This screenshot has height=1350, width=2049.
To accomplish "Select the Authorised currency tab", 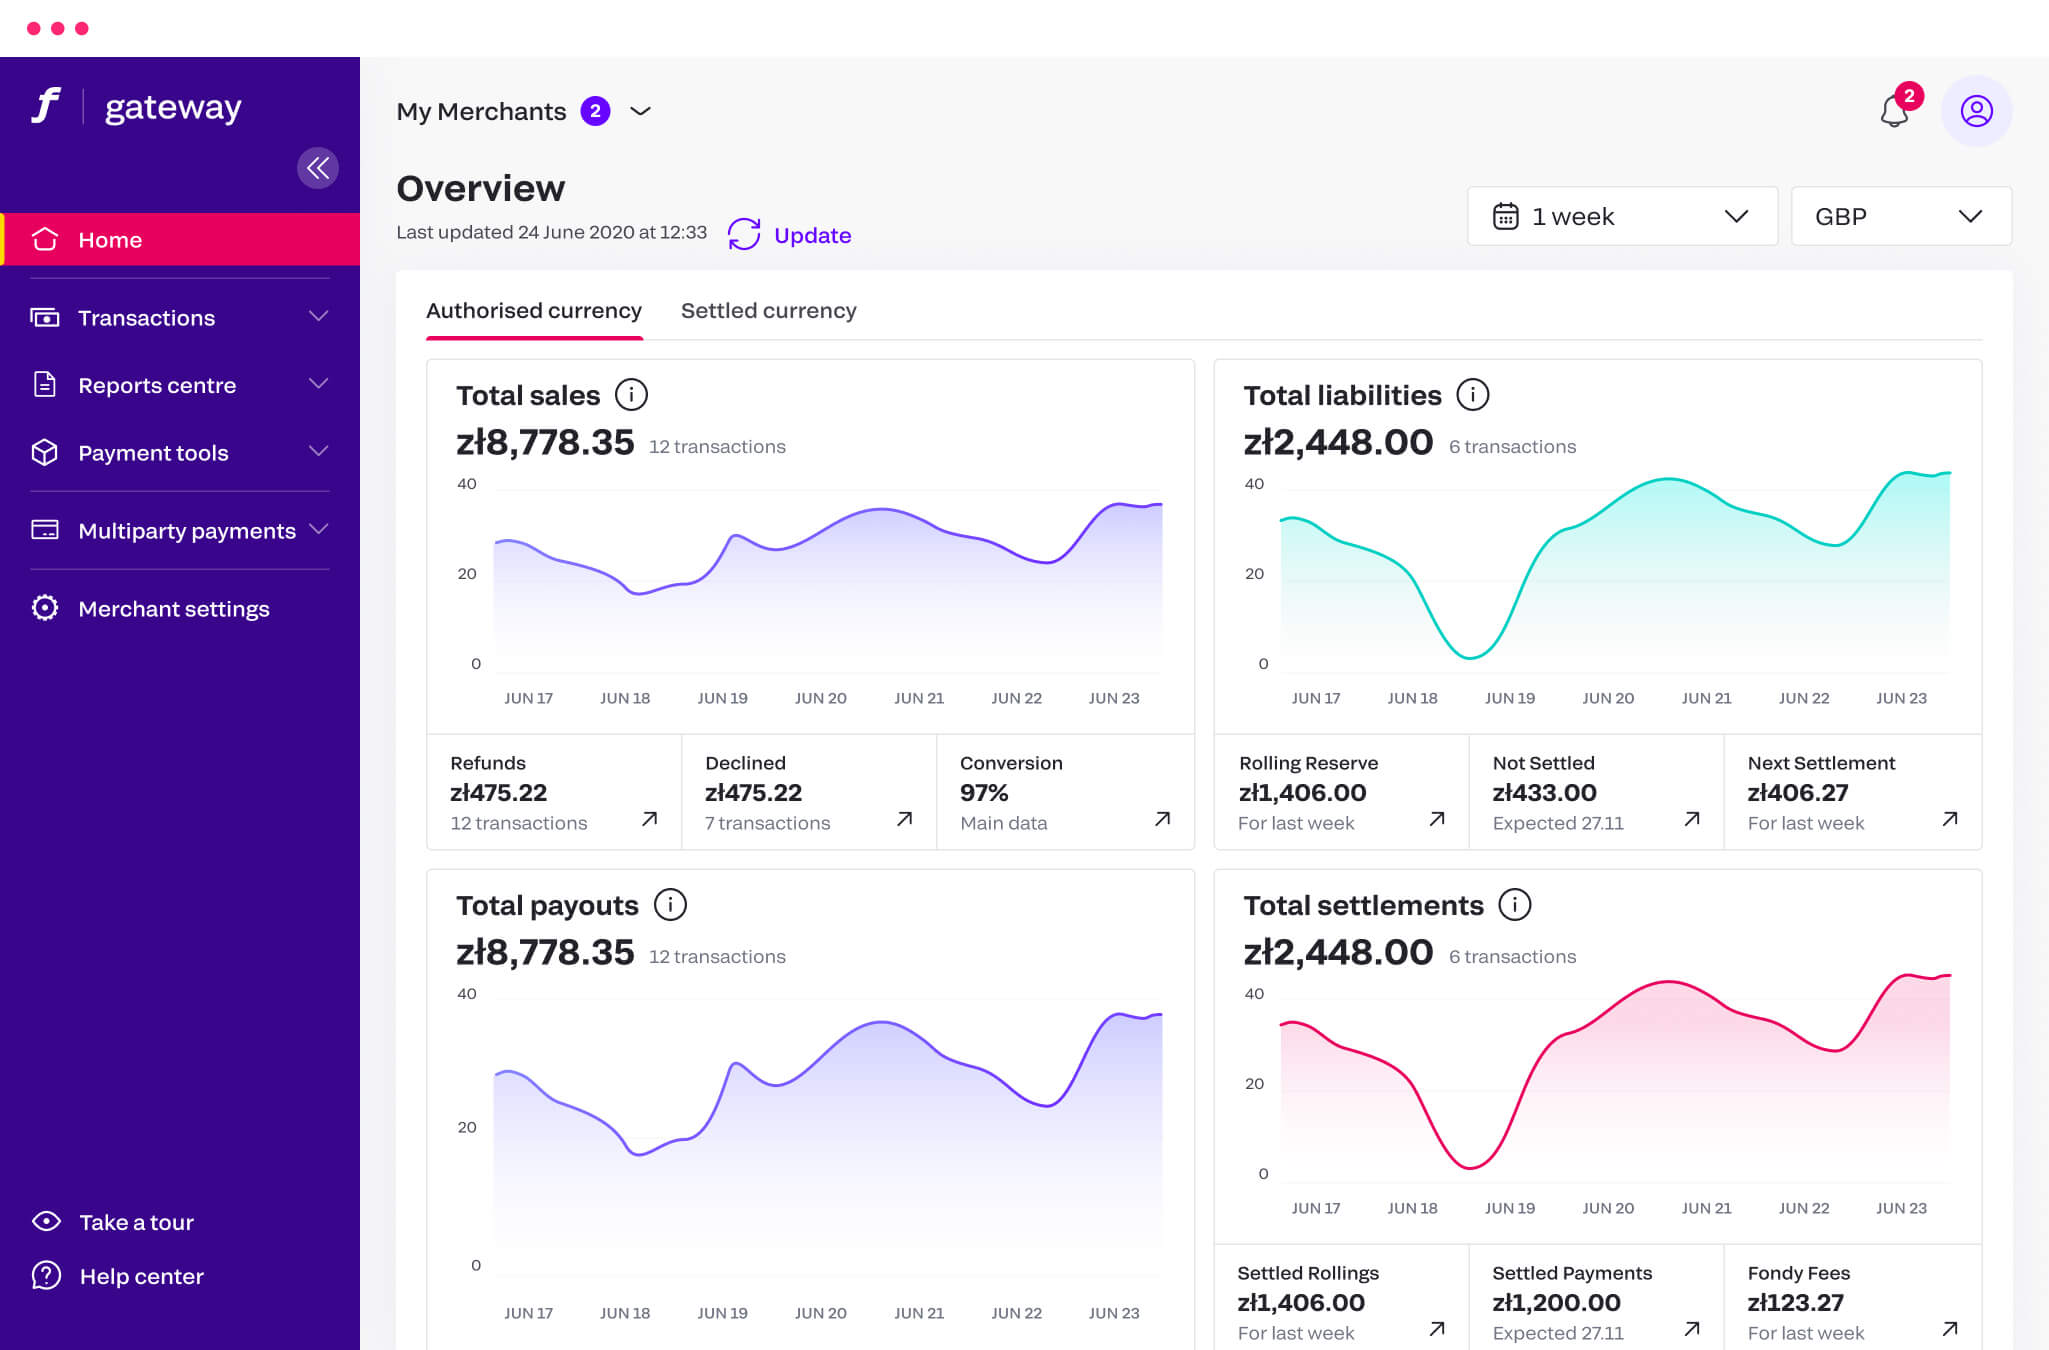I will [x=534, y=311].
